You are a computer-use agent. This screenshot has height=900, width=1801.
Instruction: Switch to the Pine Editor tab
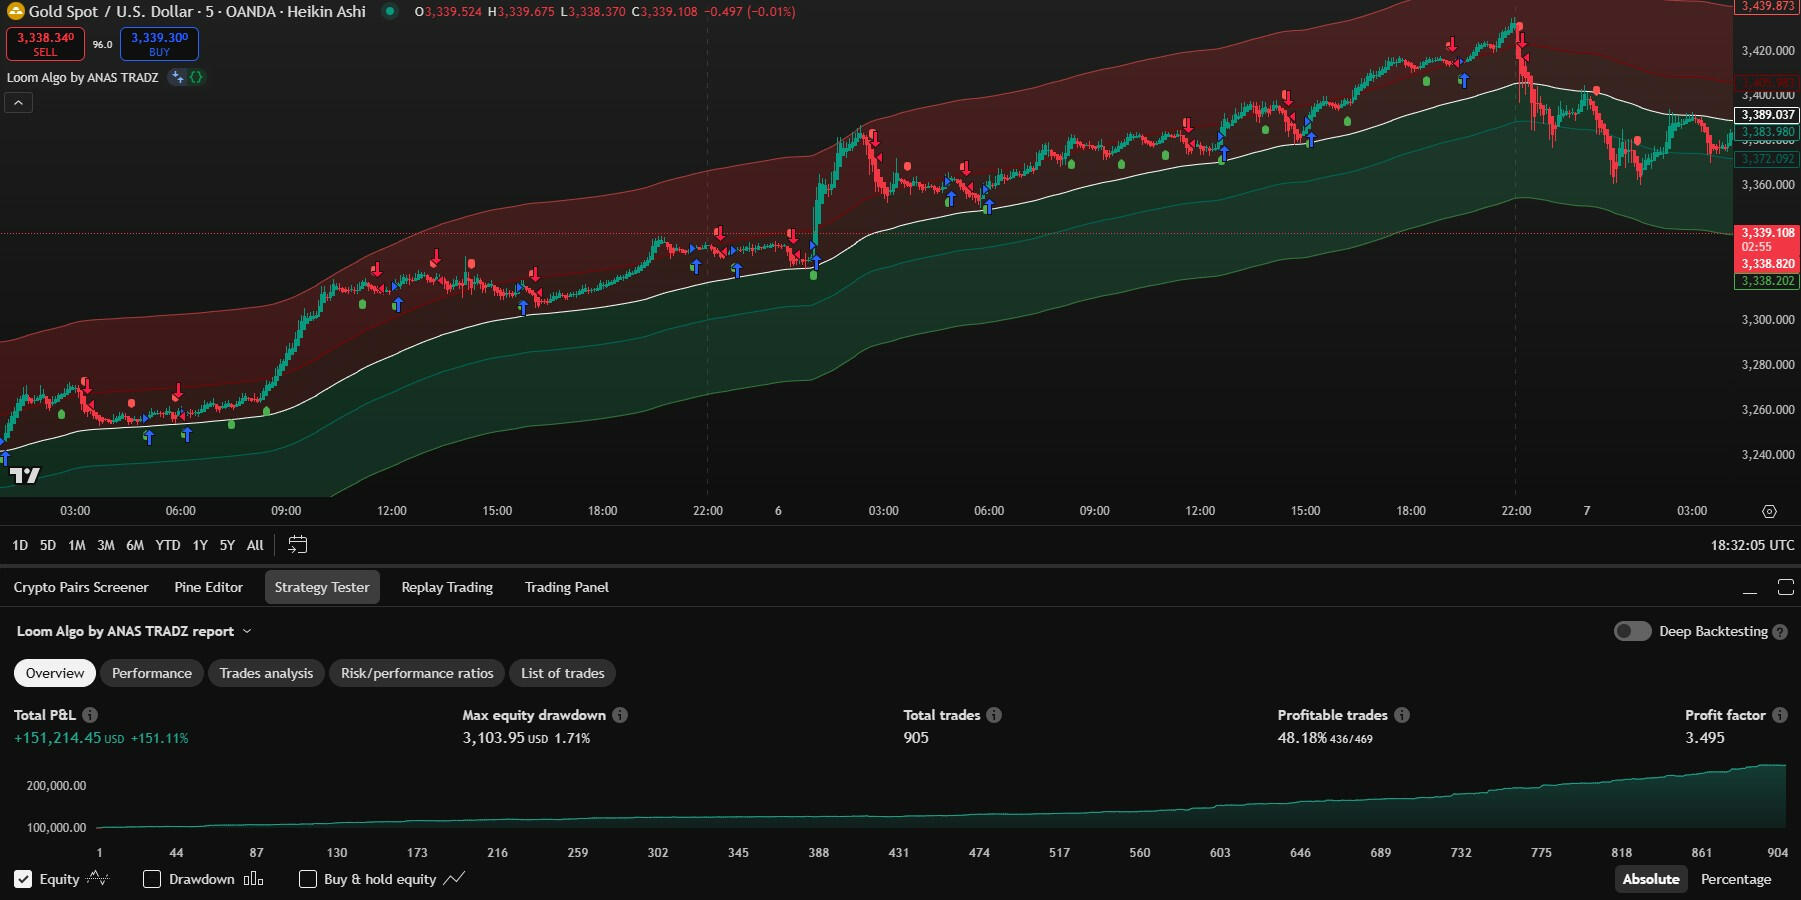coord(208,587)
